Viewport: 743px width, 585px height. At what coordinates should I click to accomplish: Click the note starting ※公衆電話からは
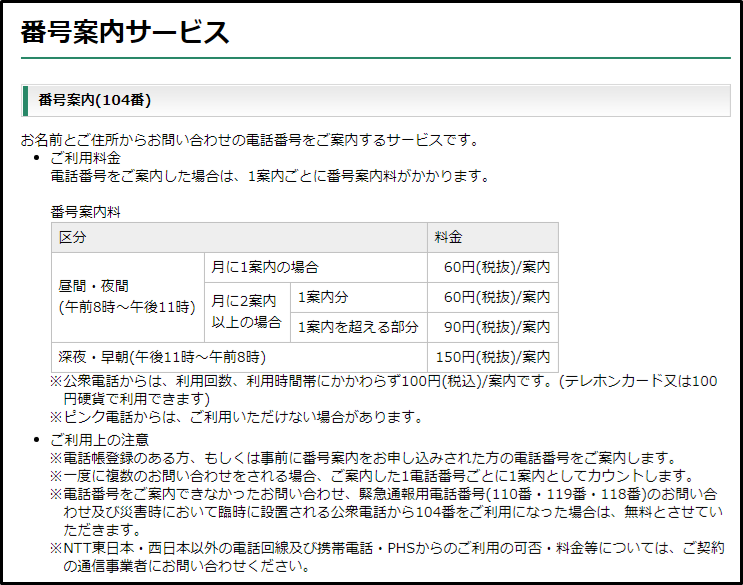tap(384, 390)
